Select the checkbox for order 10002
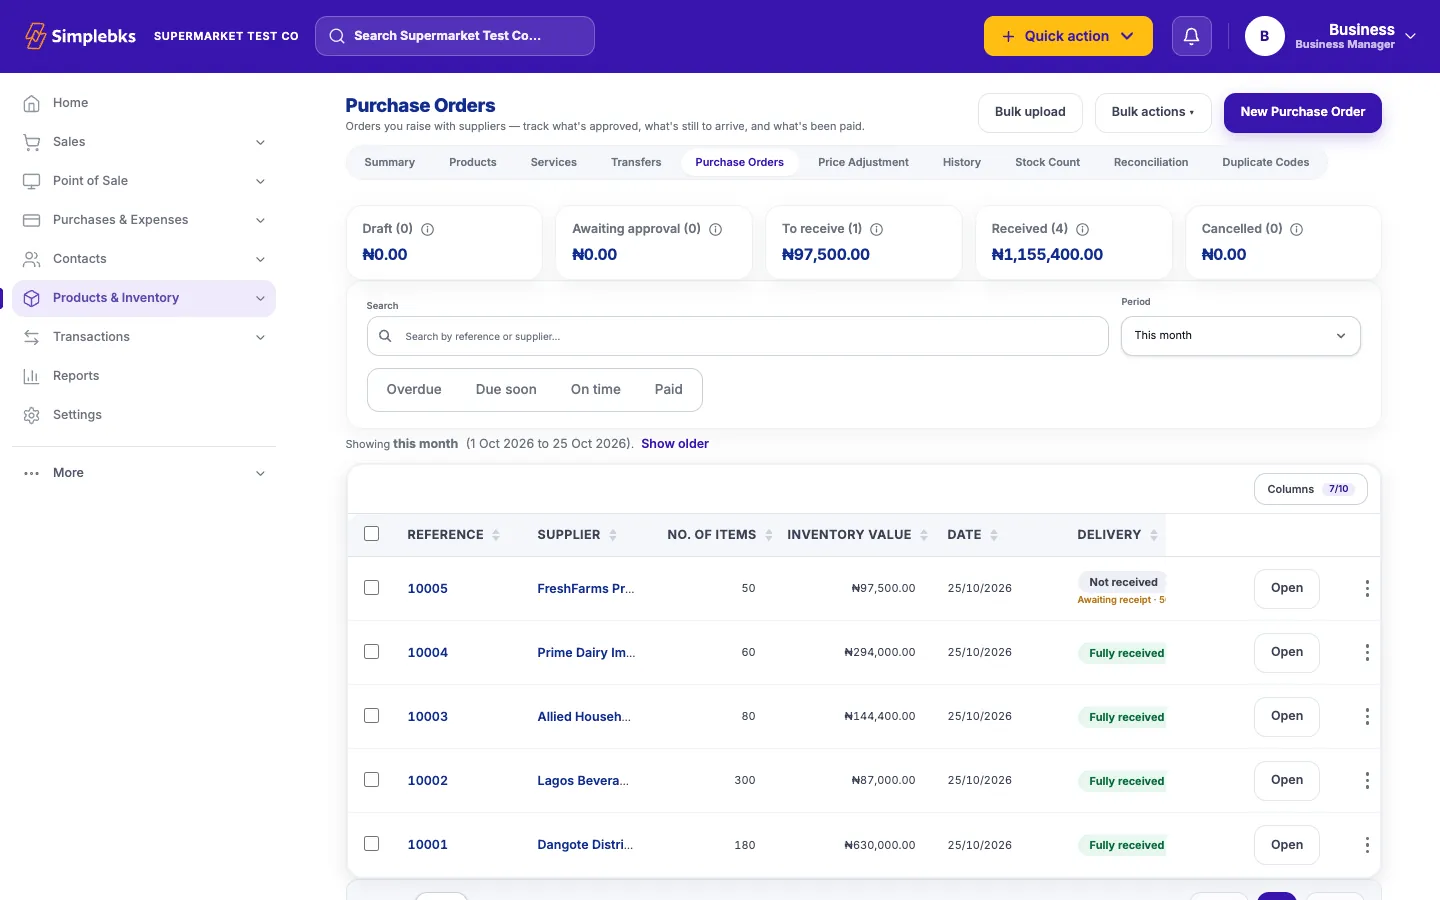The width and height of the screenshot is (1440, 900). pyautogui.click(x=372, y=780)
